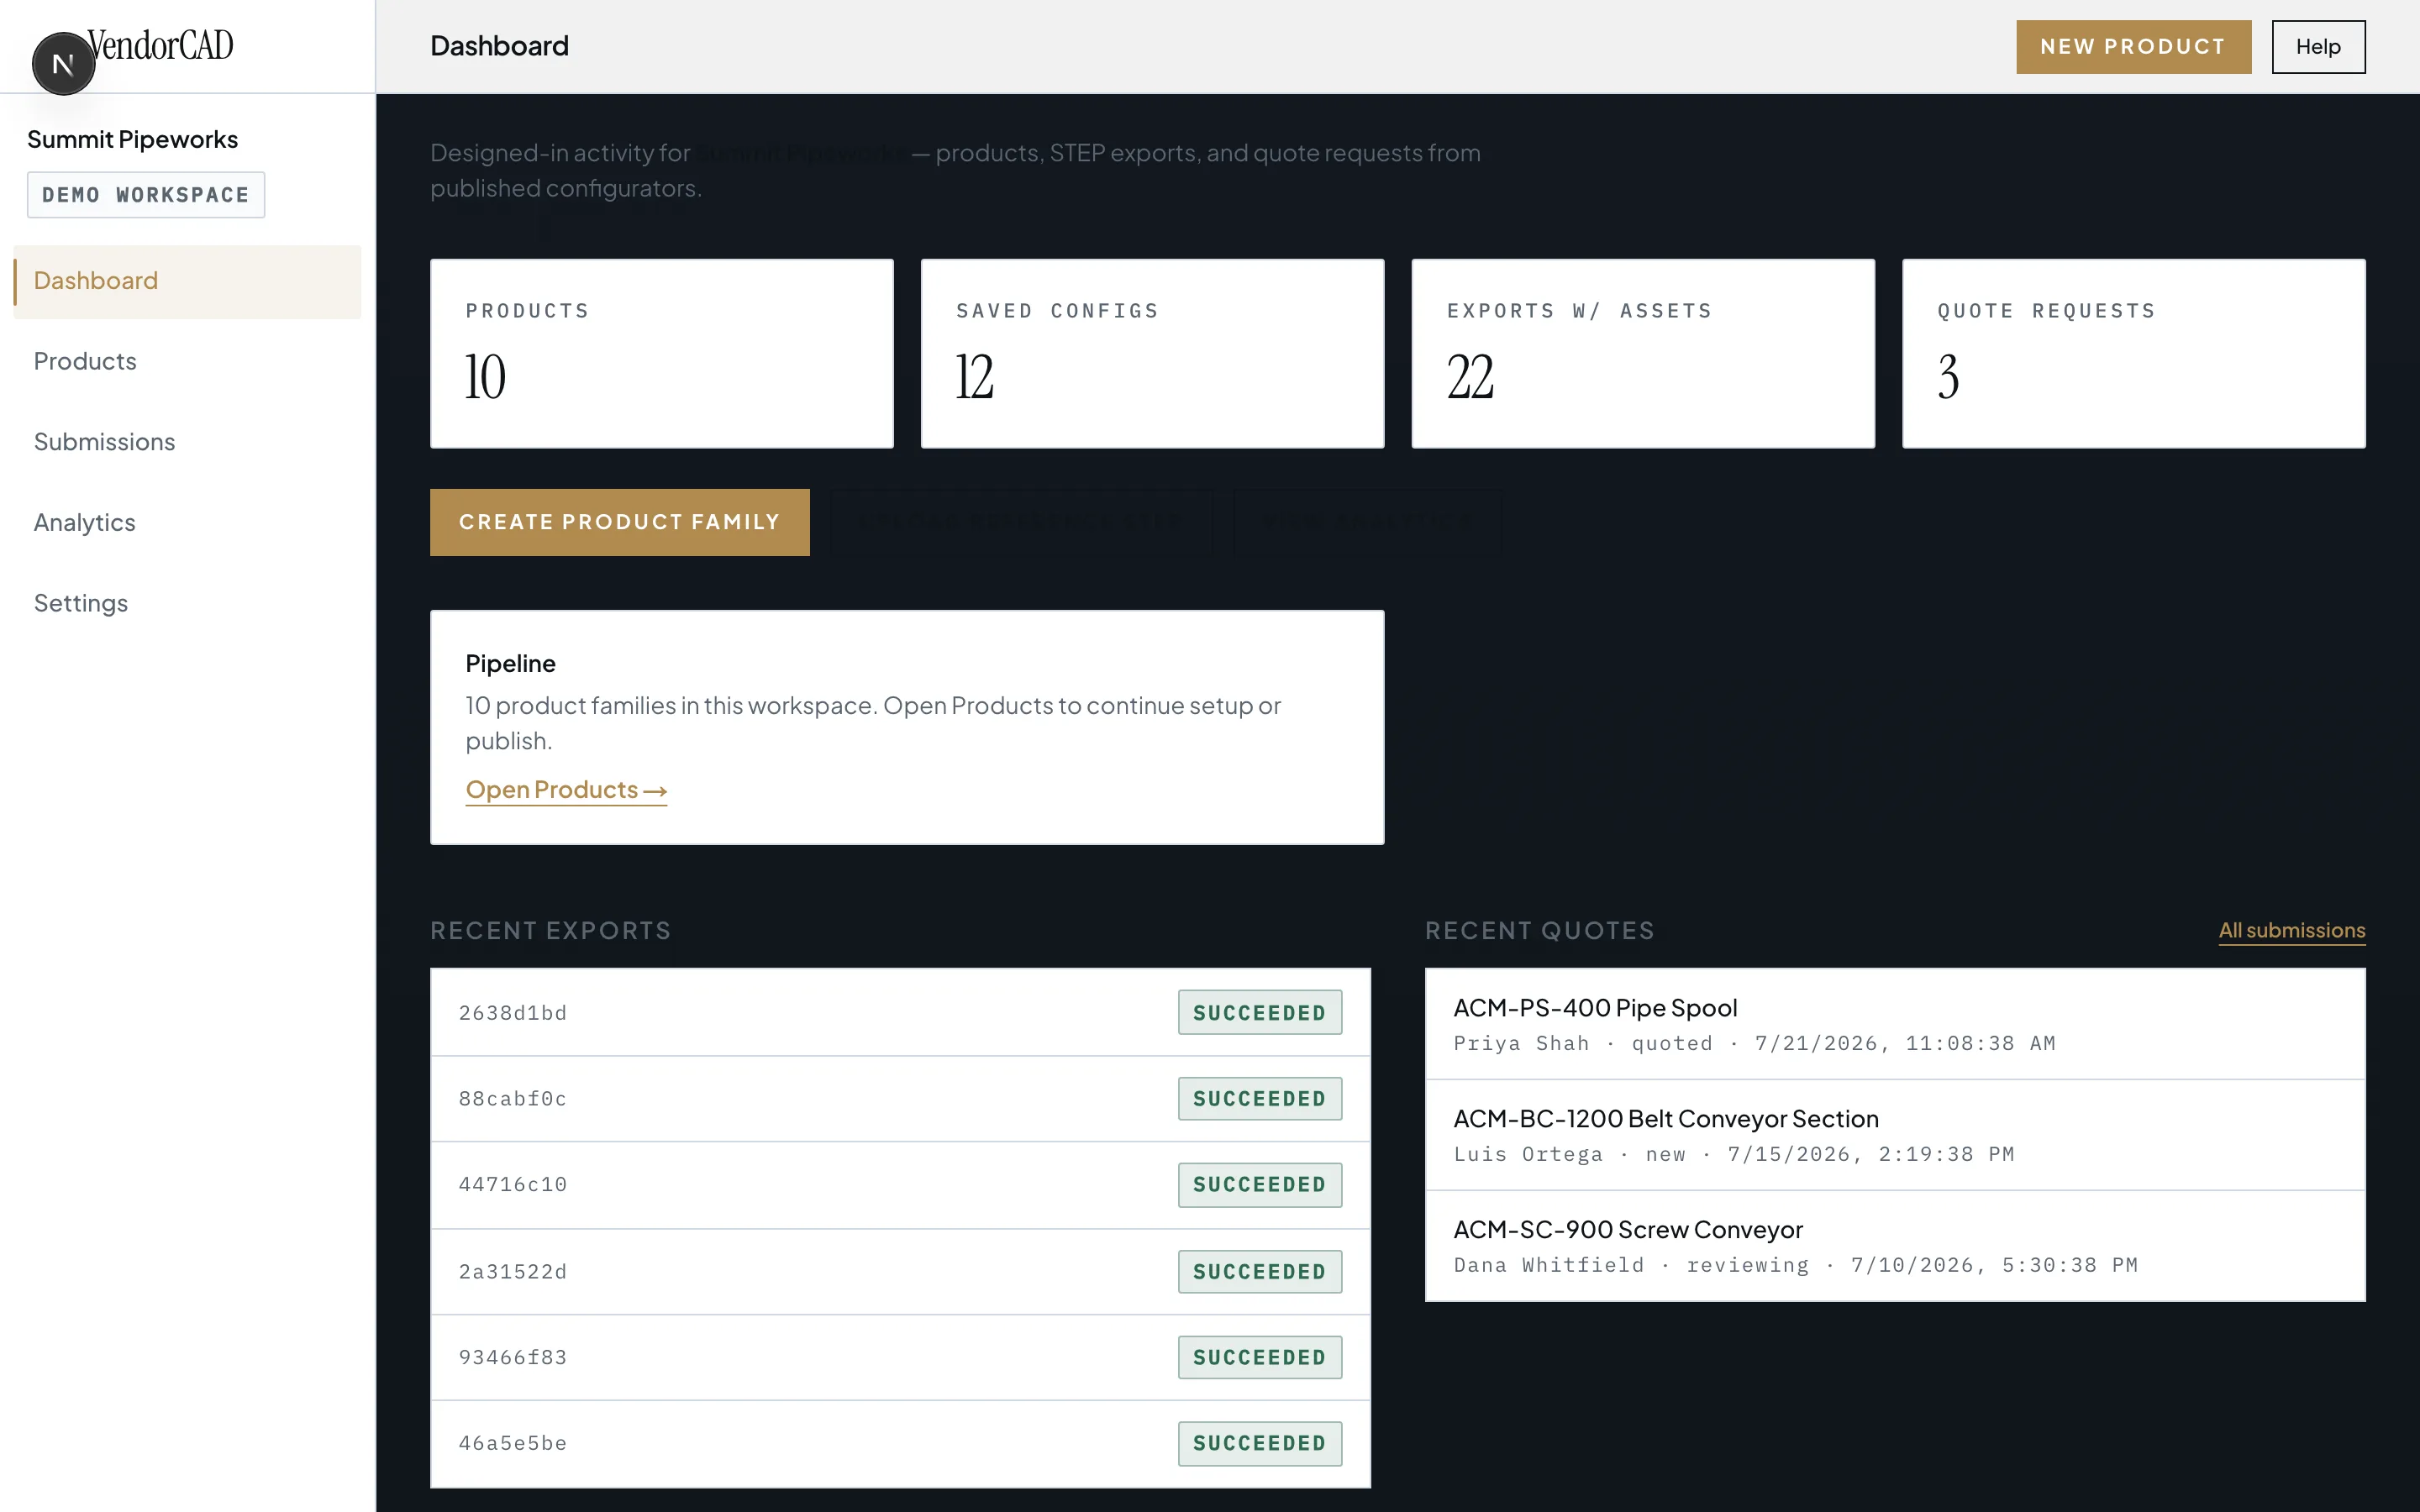
Task: Click Succeeded badge for export 46a5e5be
Action: coord(1259,1443)
